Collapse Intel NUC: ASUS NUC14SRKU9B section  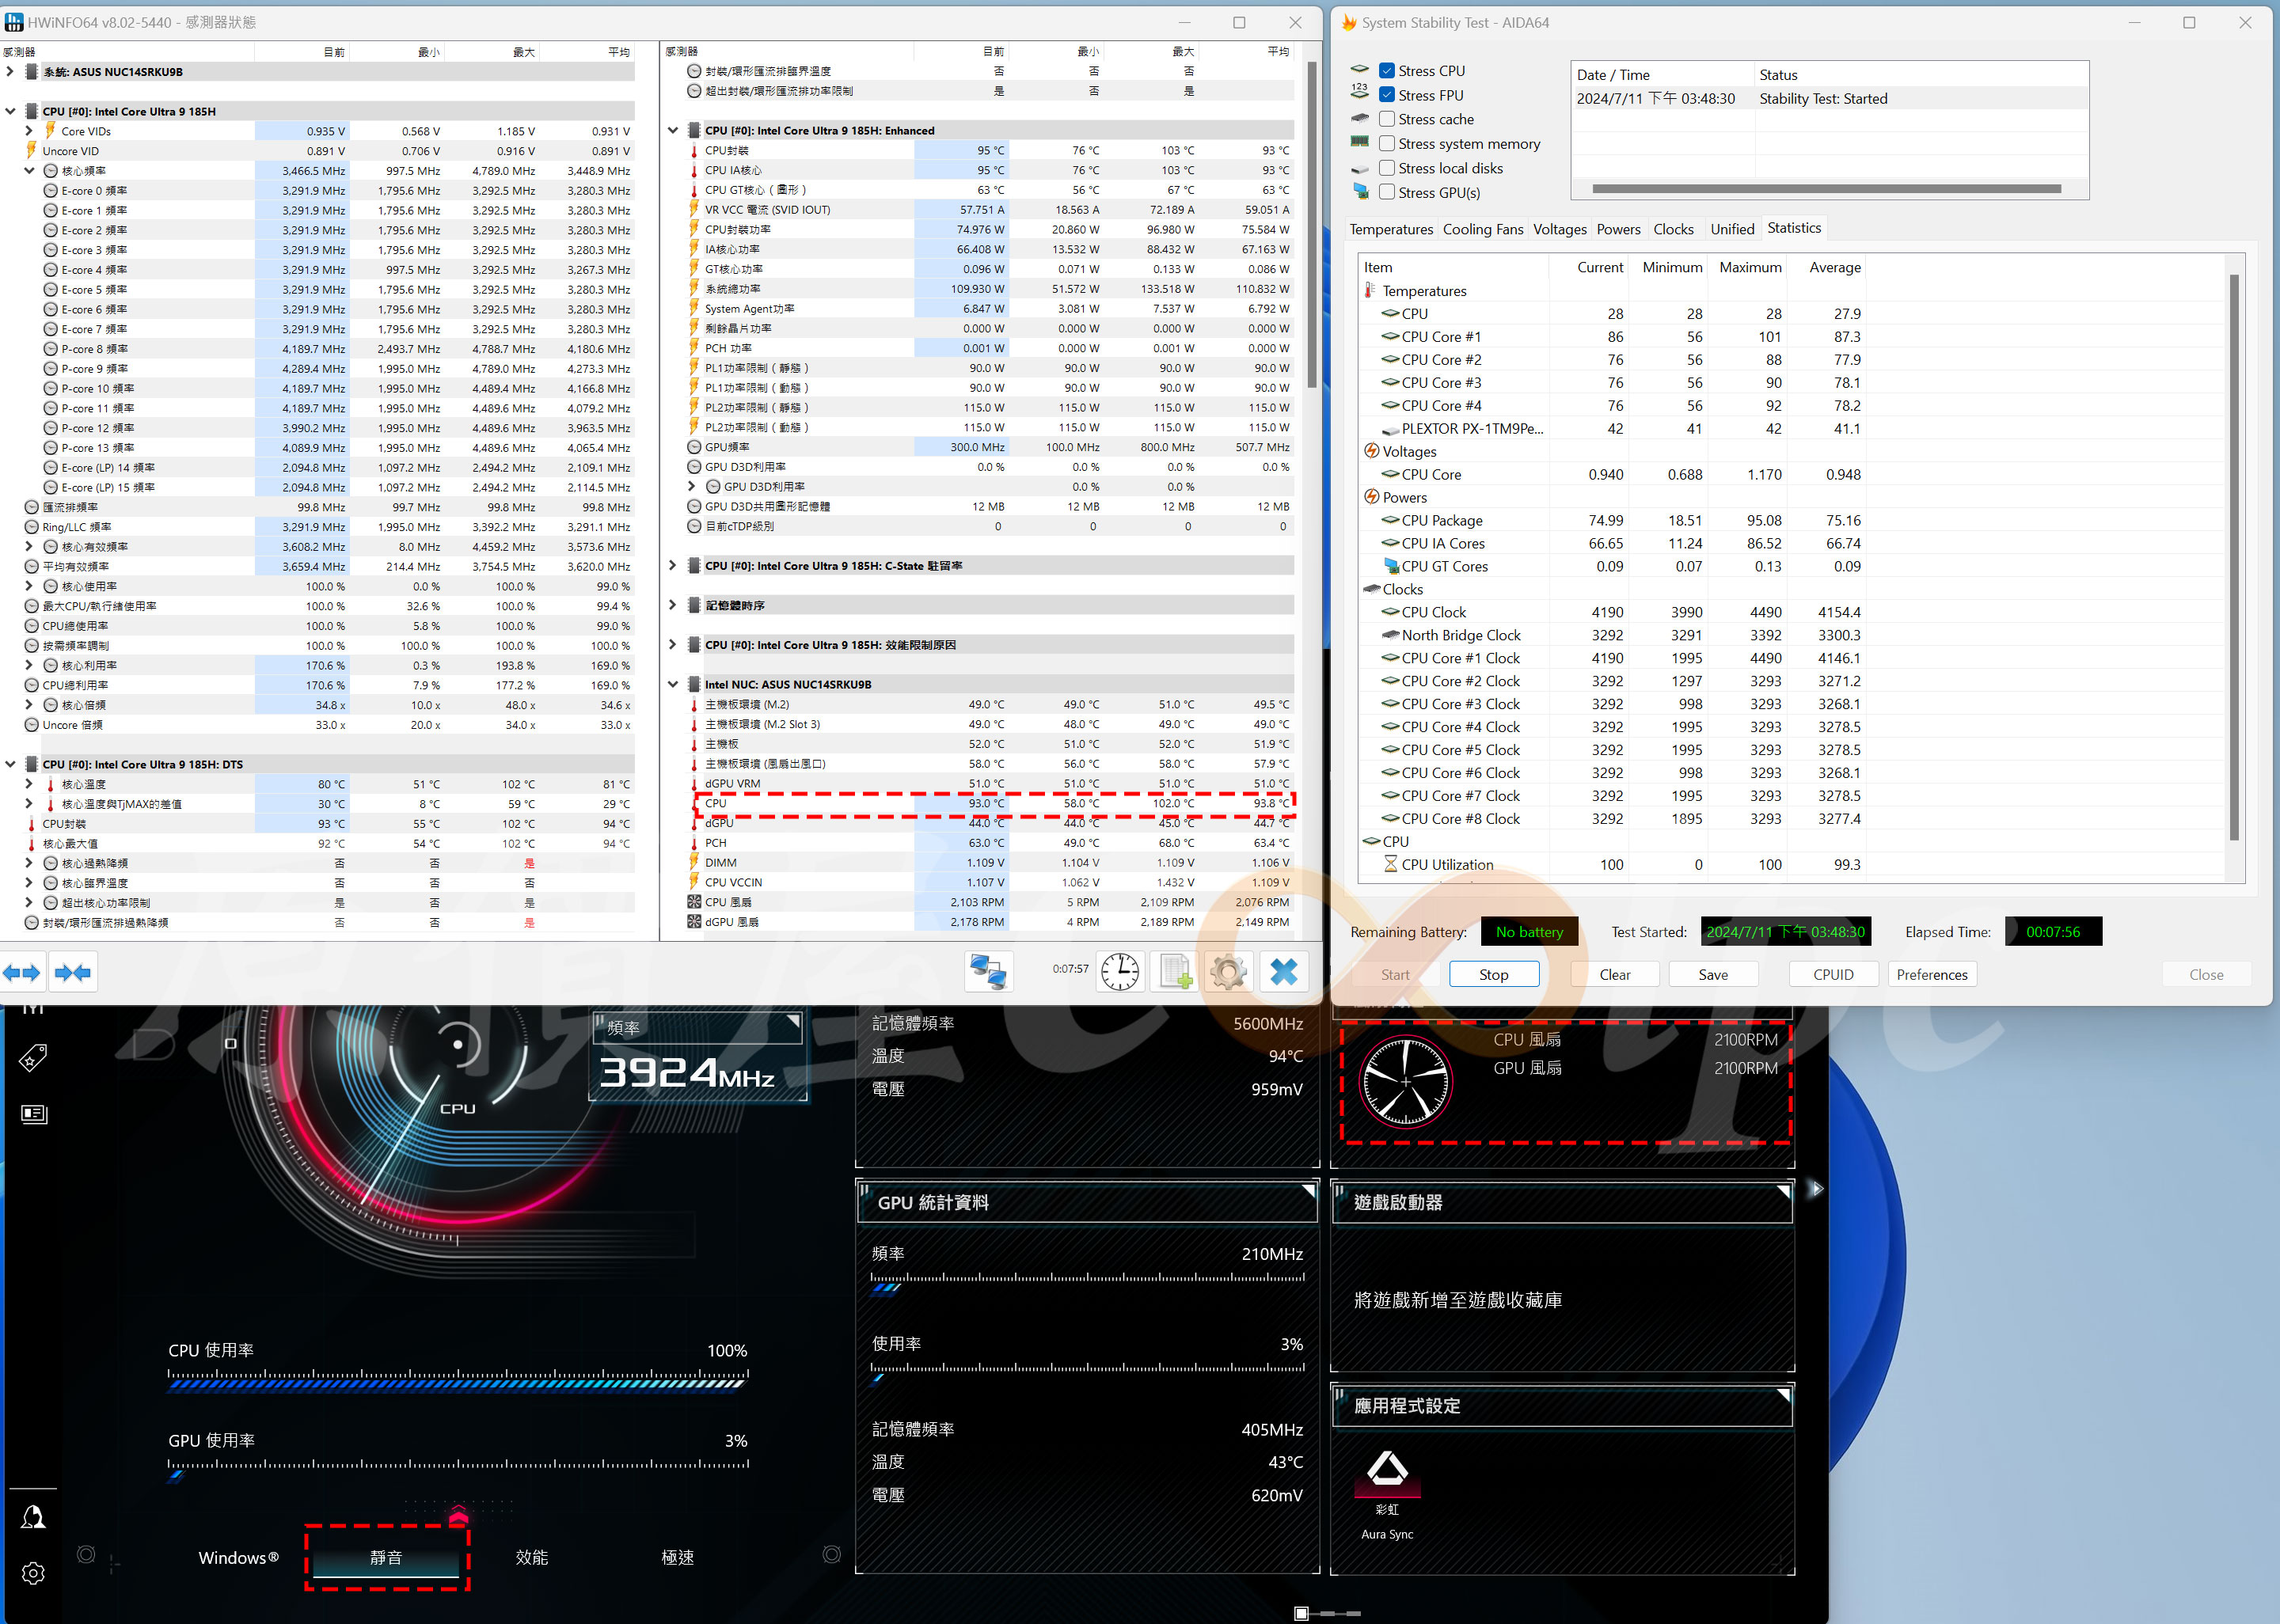(673, 685)
